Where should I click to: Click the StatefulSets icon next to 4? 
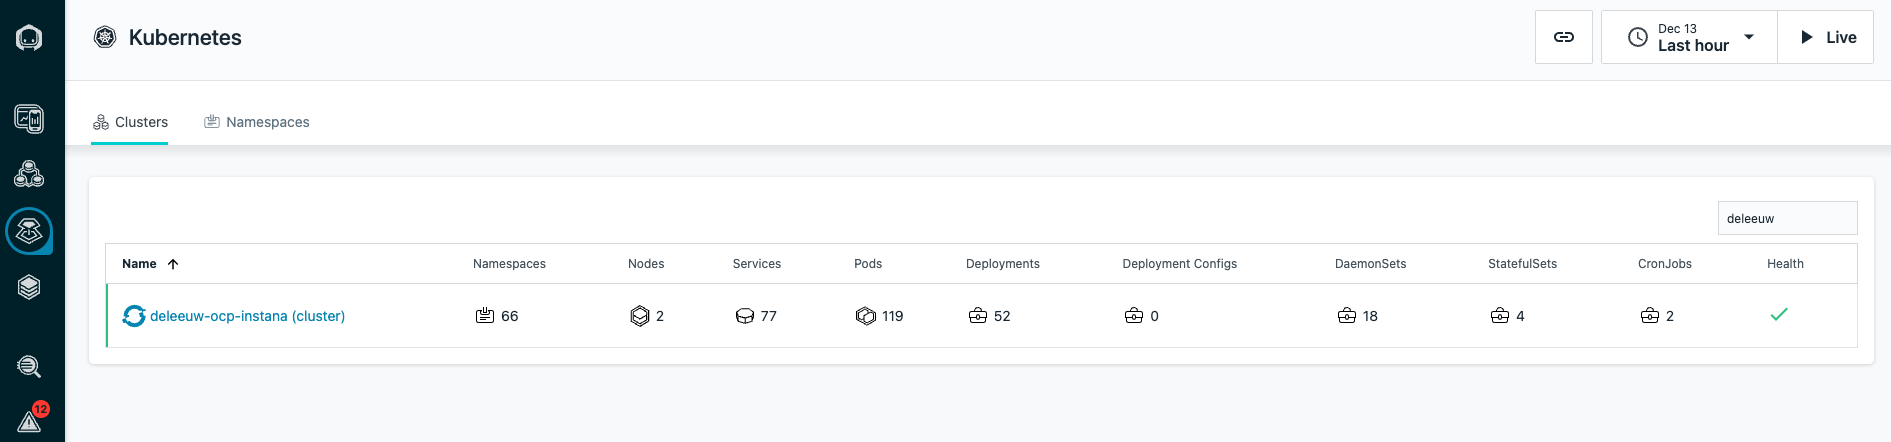[x=1500, y=316]
